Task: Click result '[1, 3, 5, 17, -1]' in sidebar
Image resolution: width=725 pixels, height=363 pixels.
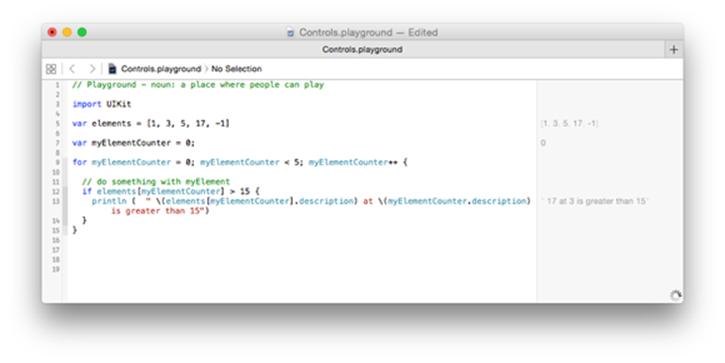Action: 569,123
